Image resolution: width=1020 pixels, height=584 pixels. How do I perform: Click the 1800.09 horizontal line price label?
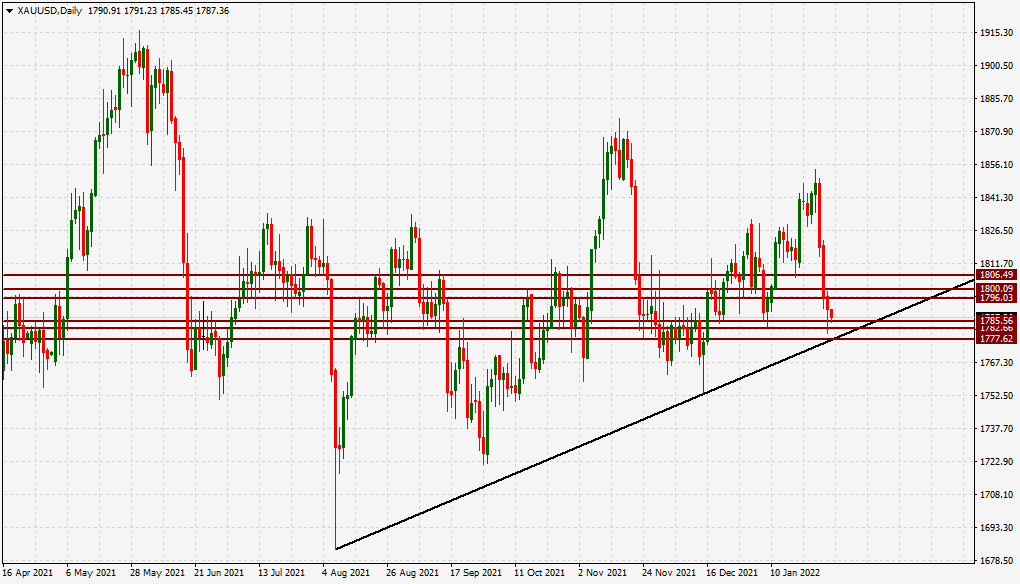coord(996,289)
